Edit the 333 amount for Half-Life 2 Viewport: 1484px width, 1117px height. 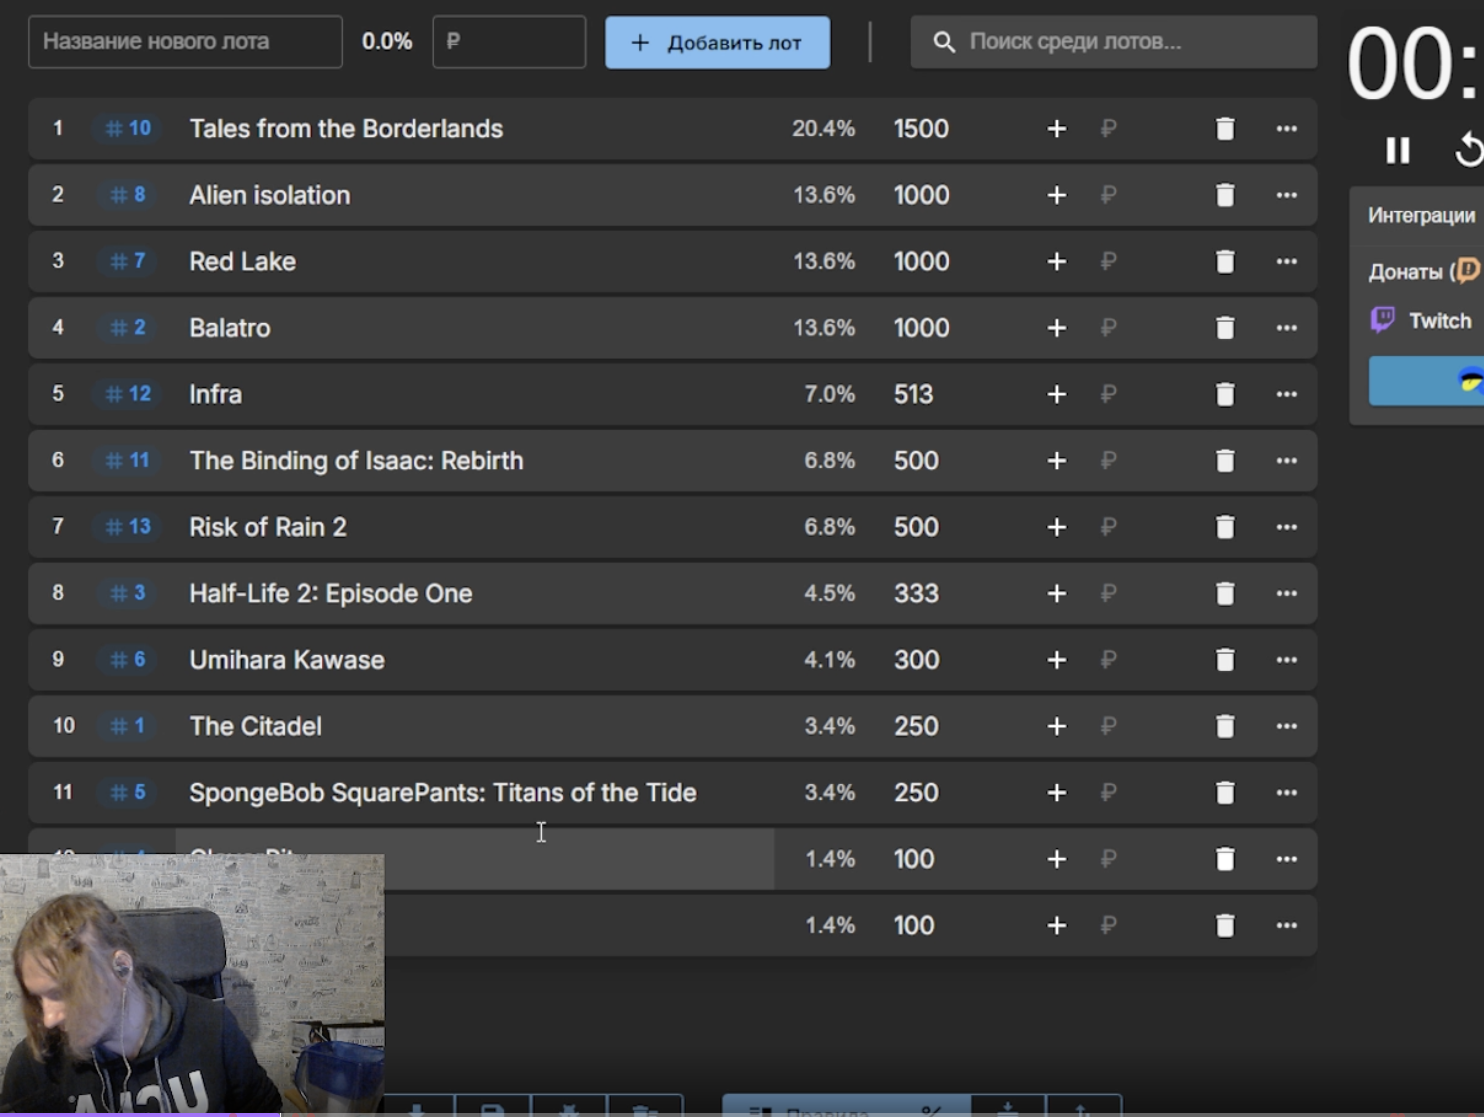pyautogui.click(x=916, y=594)
